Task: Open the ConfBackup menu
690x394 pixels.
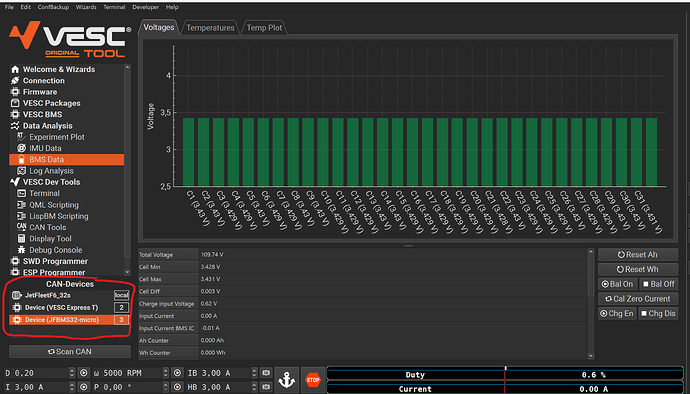Action: (53, 7)
